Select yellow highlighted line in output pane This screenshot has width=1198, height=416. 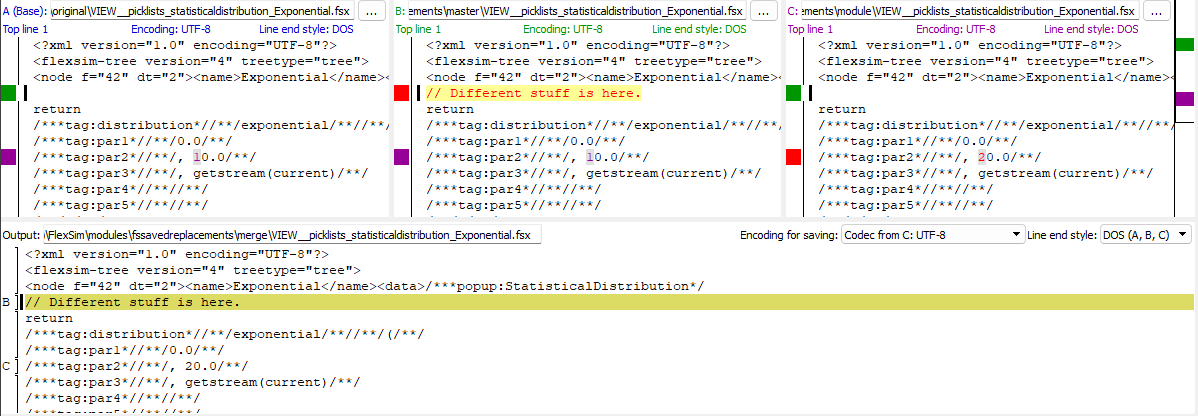600,302
